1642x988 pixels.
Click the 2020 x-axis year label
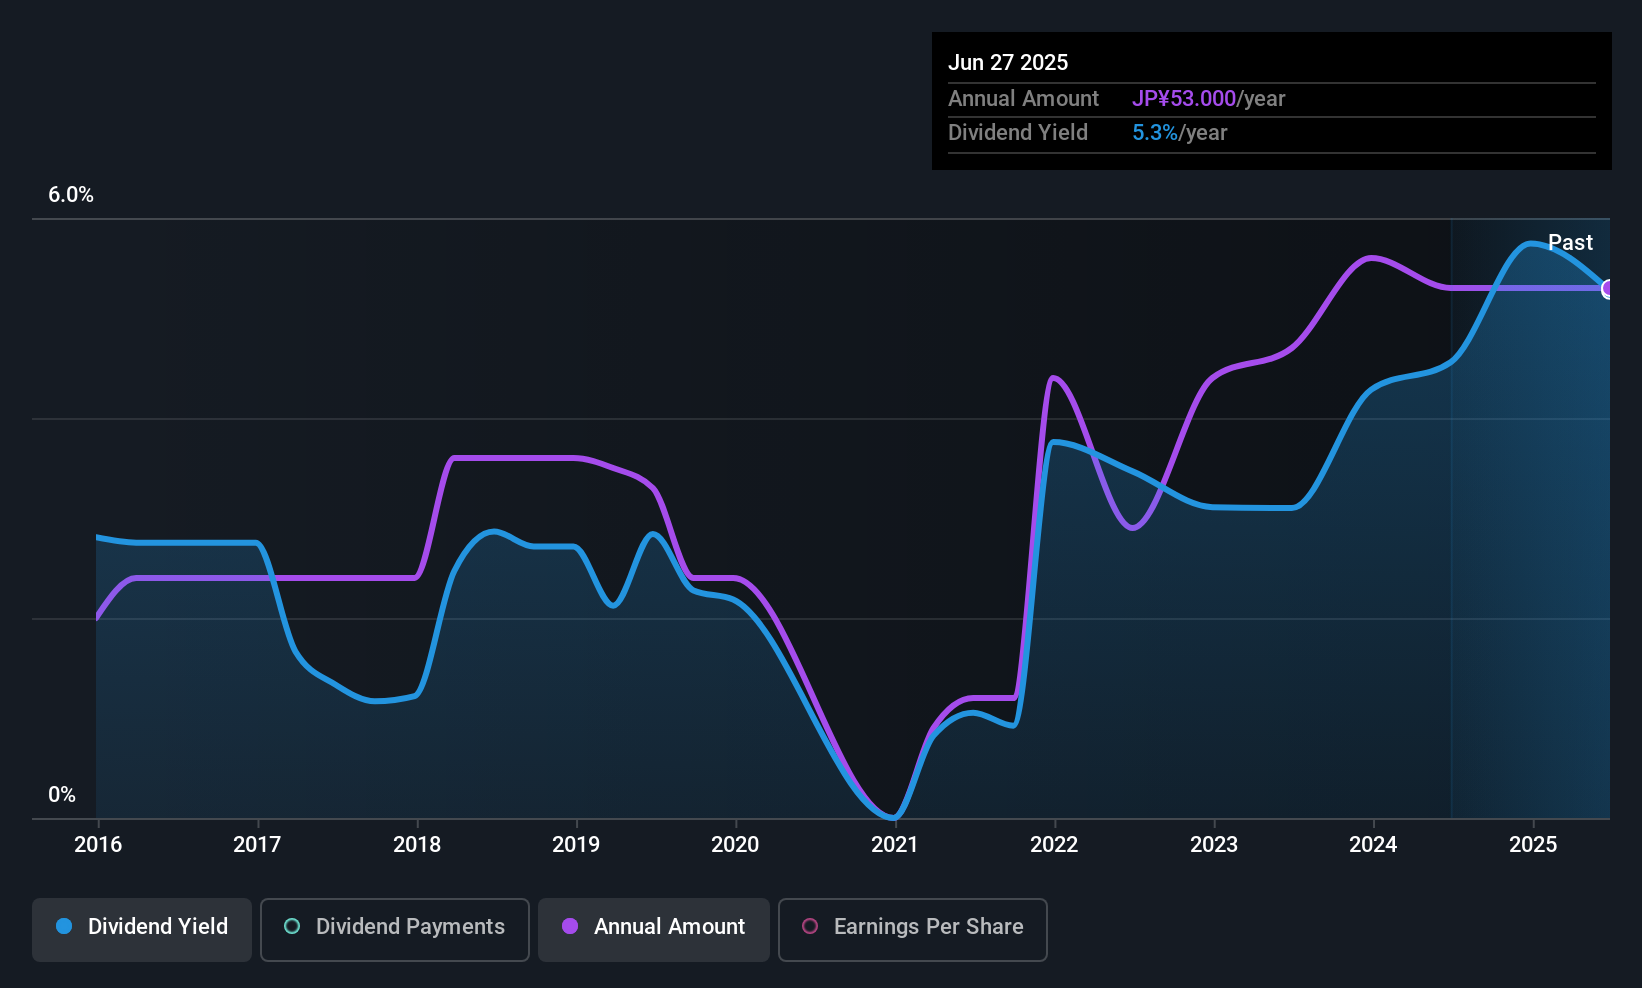[x=735, y=845]
